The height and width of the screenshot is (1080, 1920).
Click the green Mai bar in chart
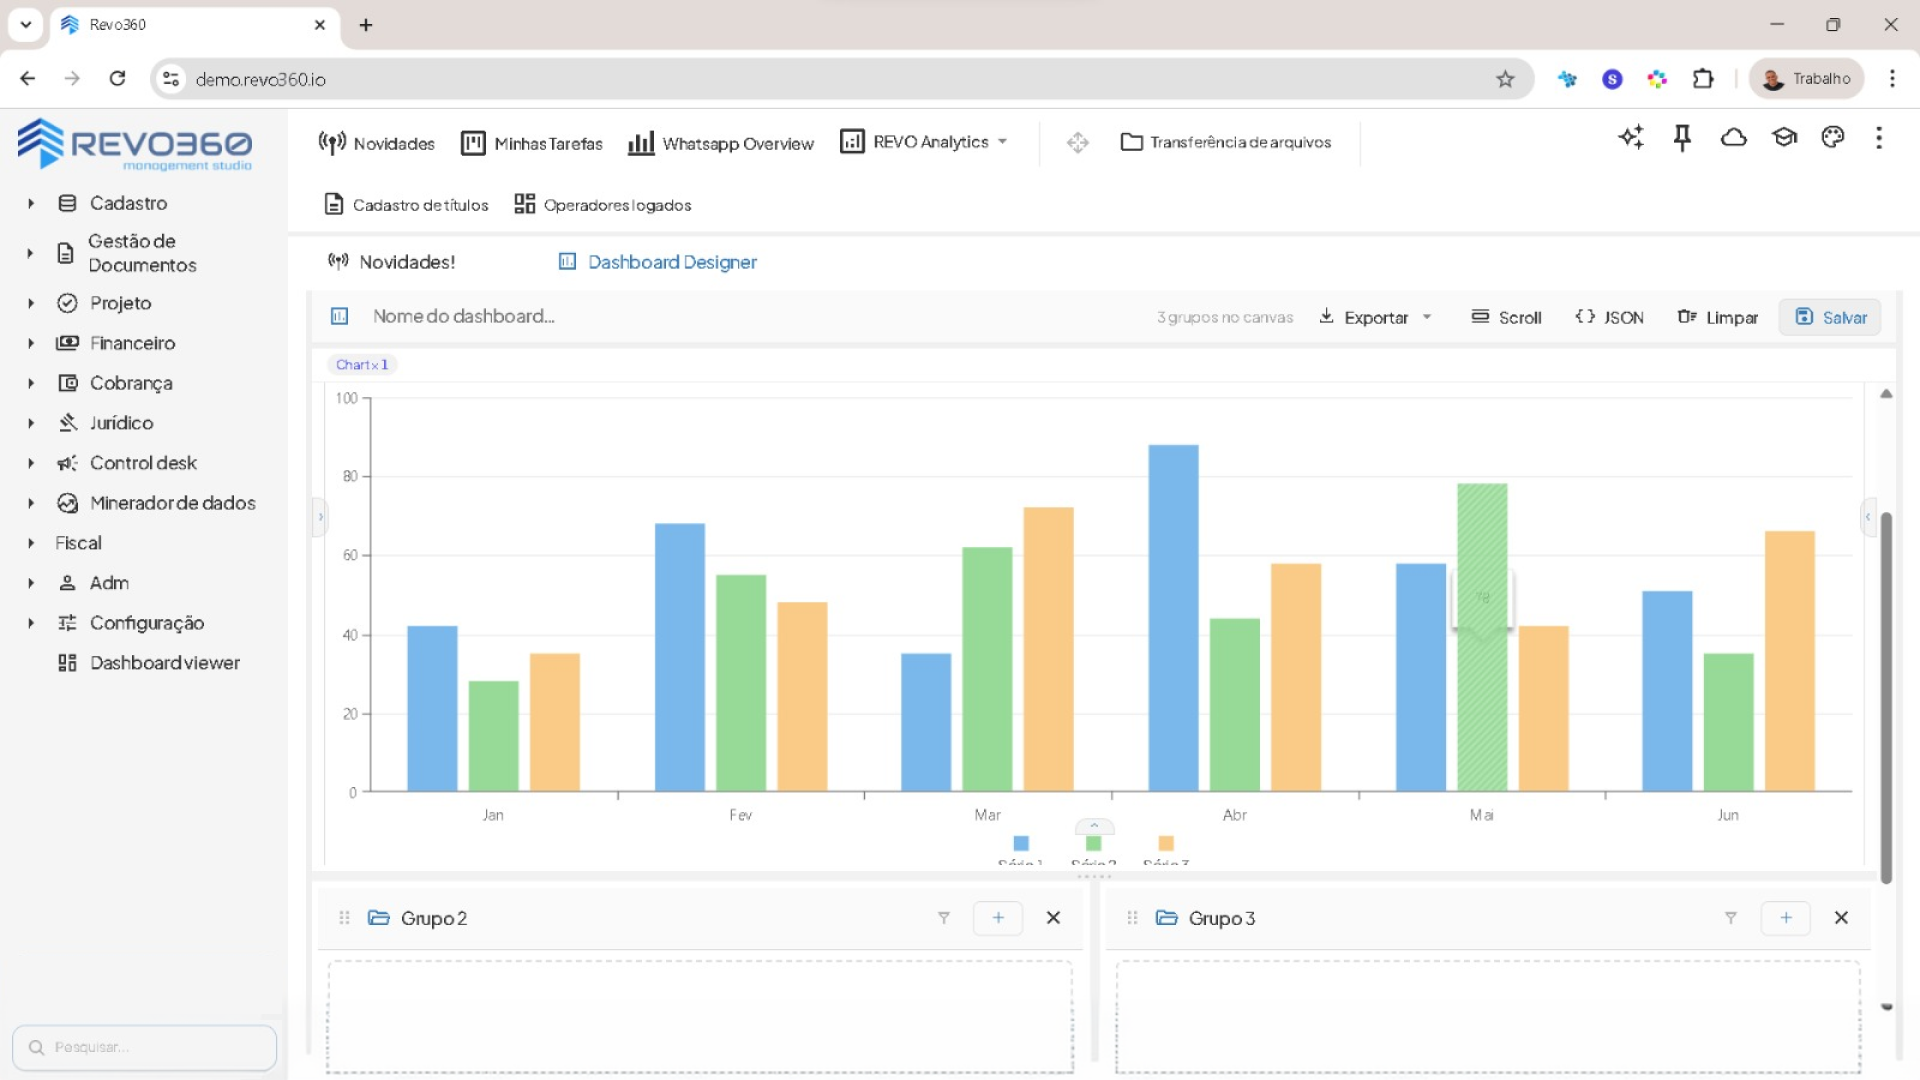[1482, 637]
